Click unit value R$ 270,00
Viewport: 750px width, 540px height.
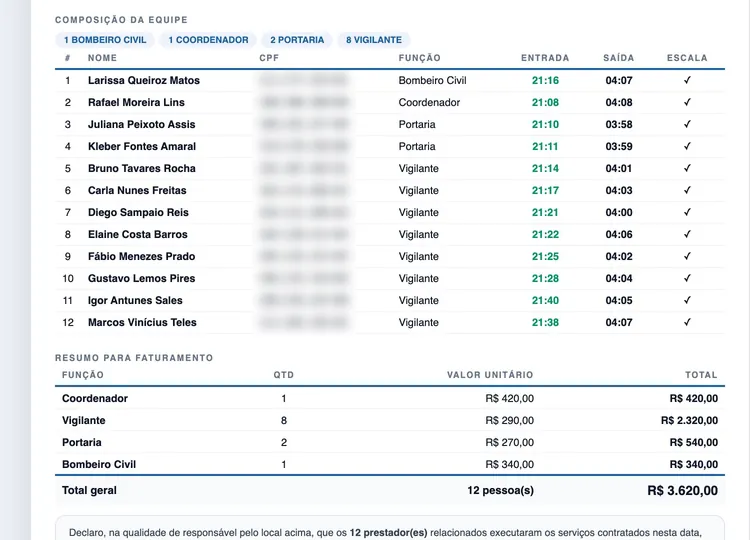[509, 442]
